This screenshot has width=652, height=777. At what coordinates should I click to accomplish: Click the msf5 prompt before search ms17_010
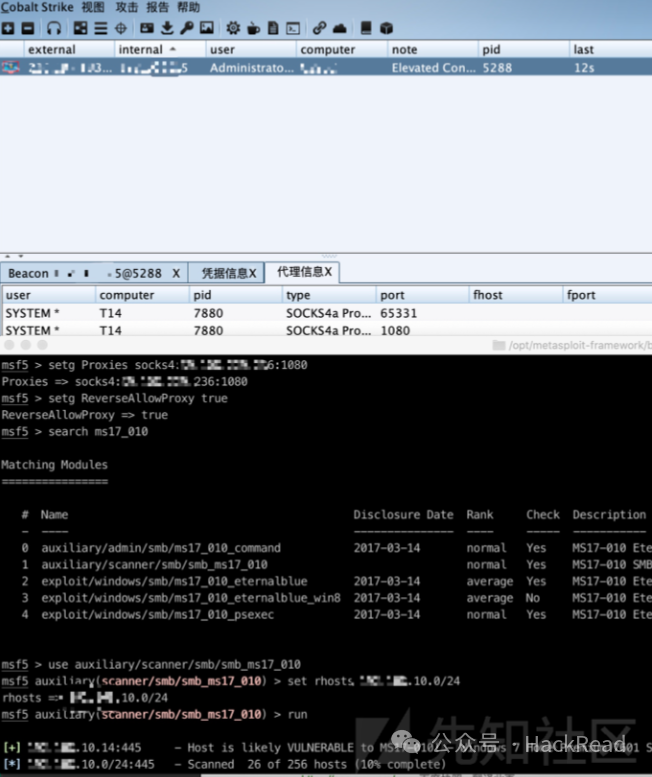coord(15,432)
